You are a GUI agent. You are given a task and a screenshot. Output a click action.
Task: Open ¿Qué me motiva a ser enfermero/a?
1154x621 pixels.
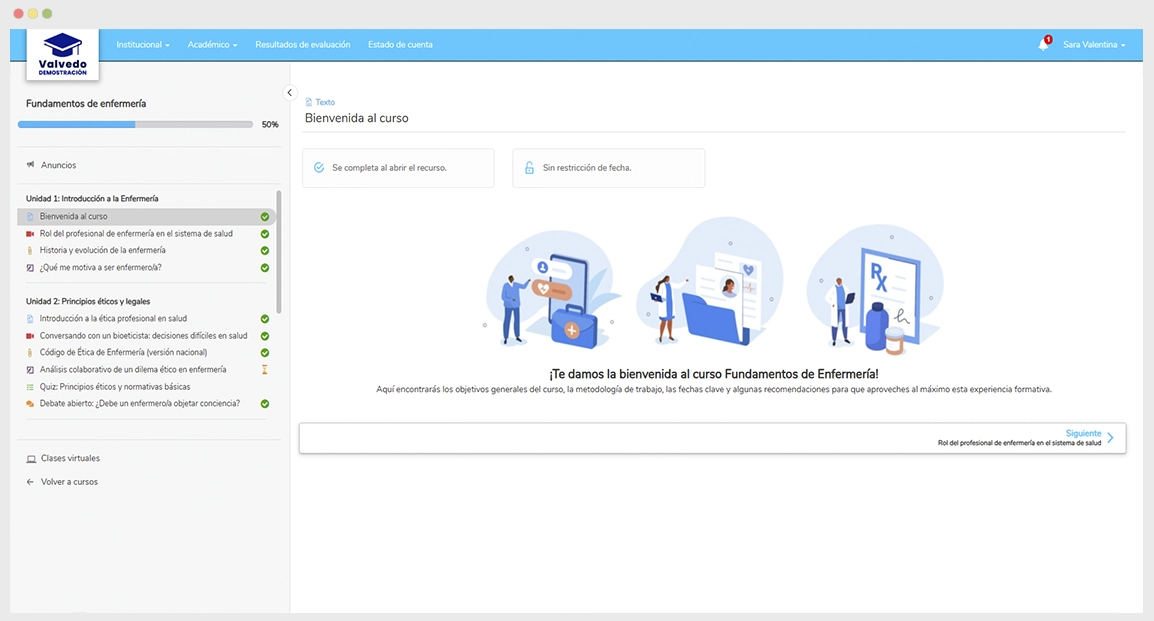pyautogui.click(x=101, y=268)
